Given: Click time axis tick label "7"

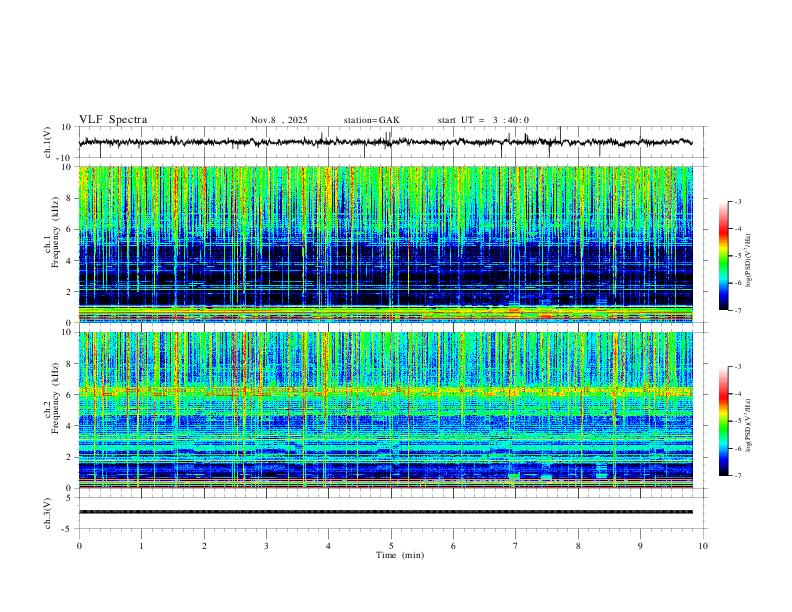Looking at the screenshot, I should point(516,546).
